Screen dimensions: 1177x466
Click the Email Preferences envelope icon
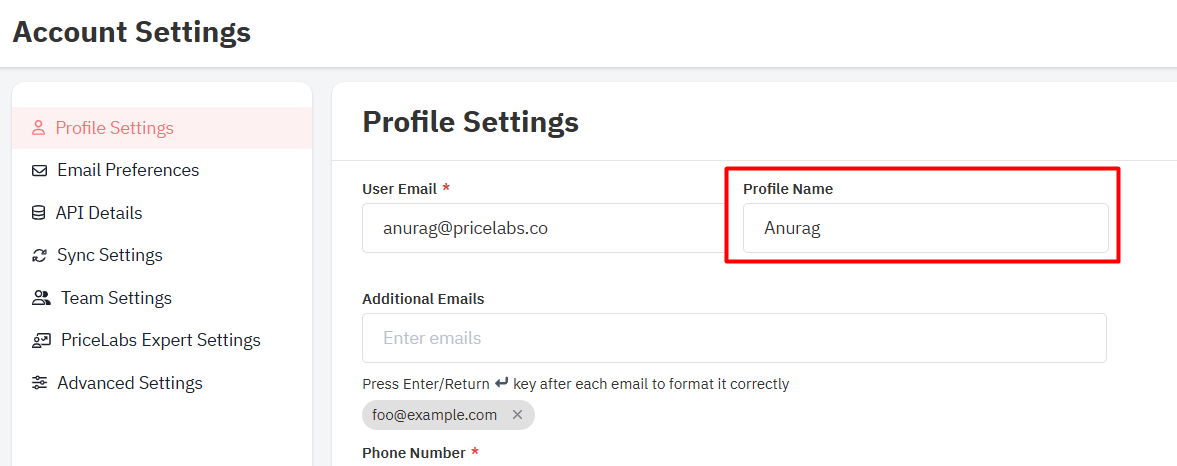[39, 170]
